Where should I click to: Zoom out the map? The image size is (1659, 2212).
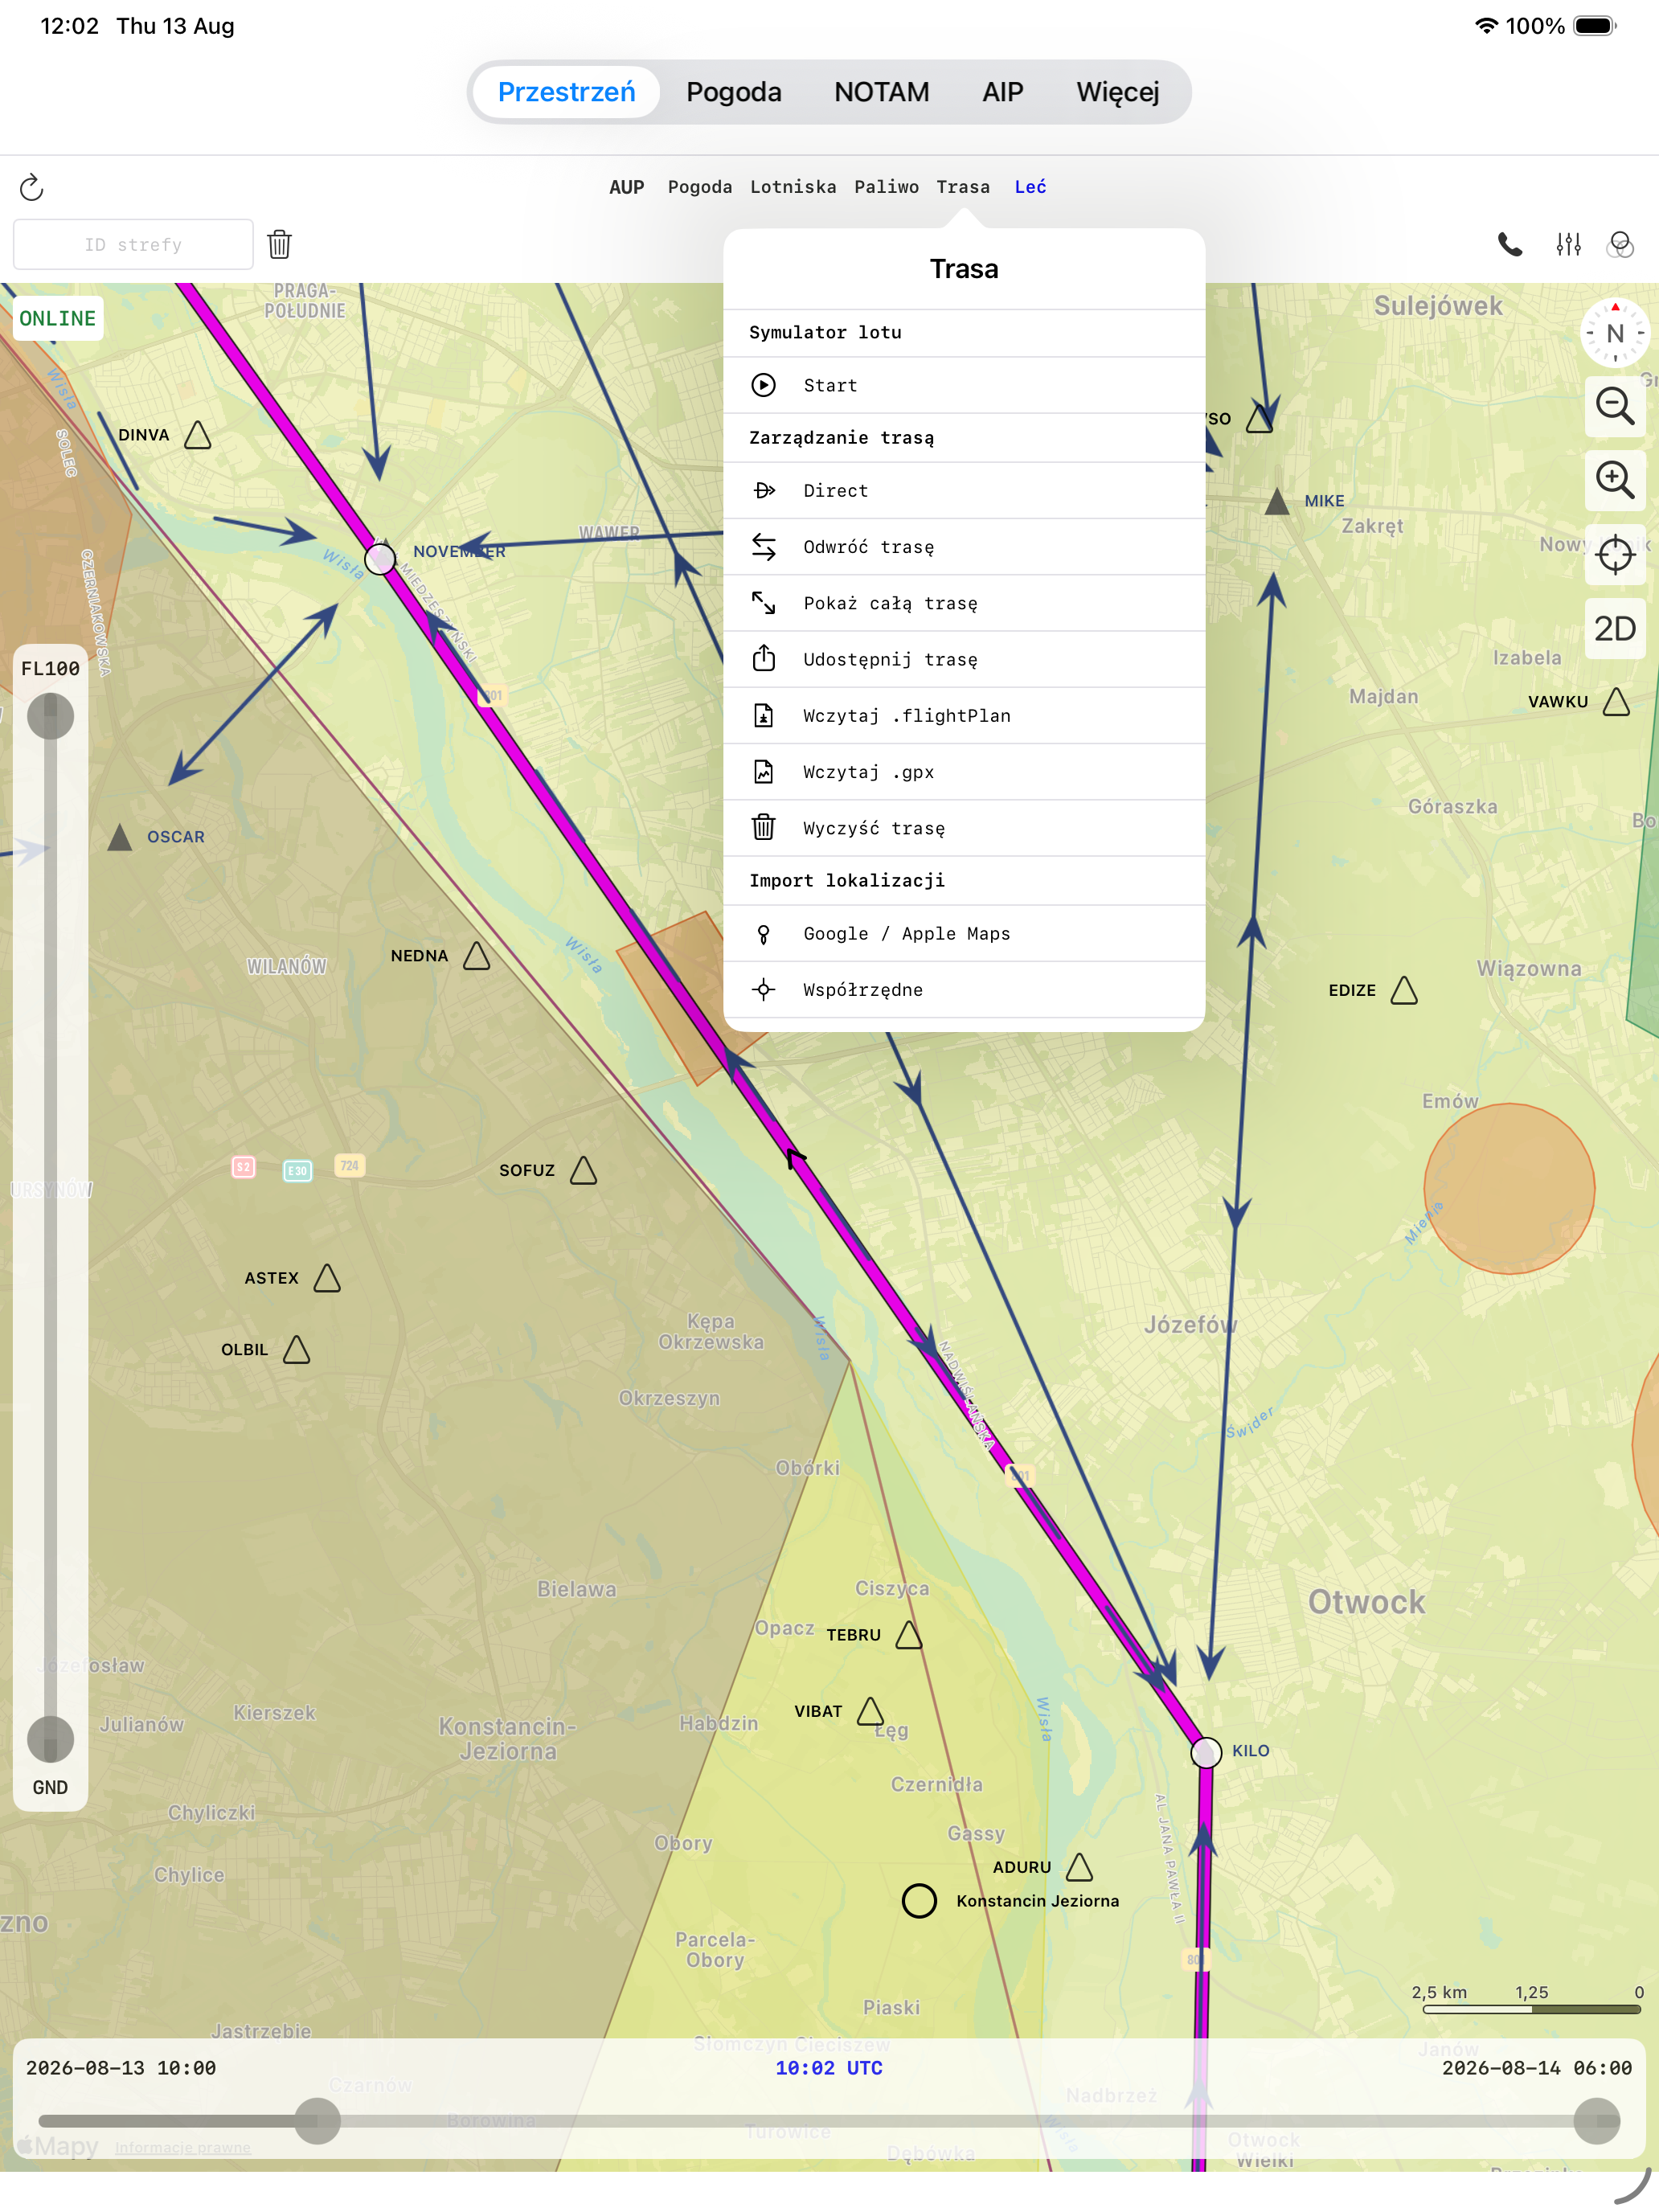[x=1615, y=406]
